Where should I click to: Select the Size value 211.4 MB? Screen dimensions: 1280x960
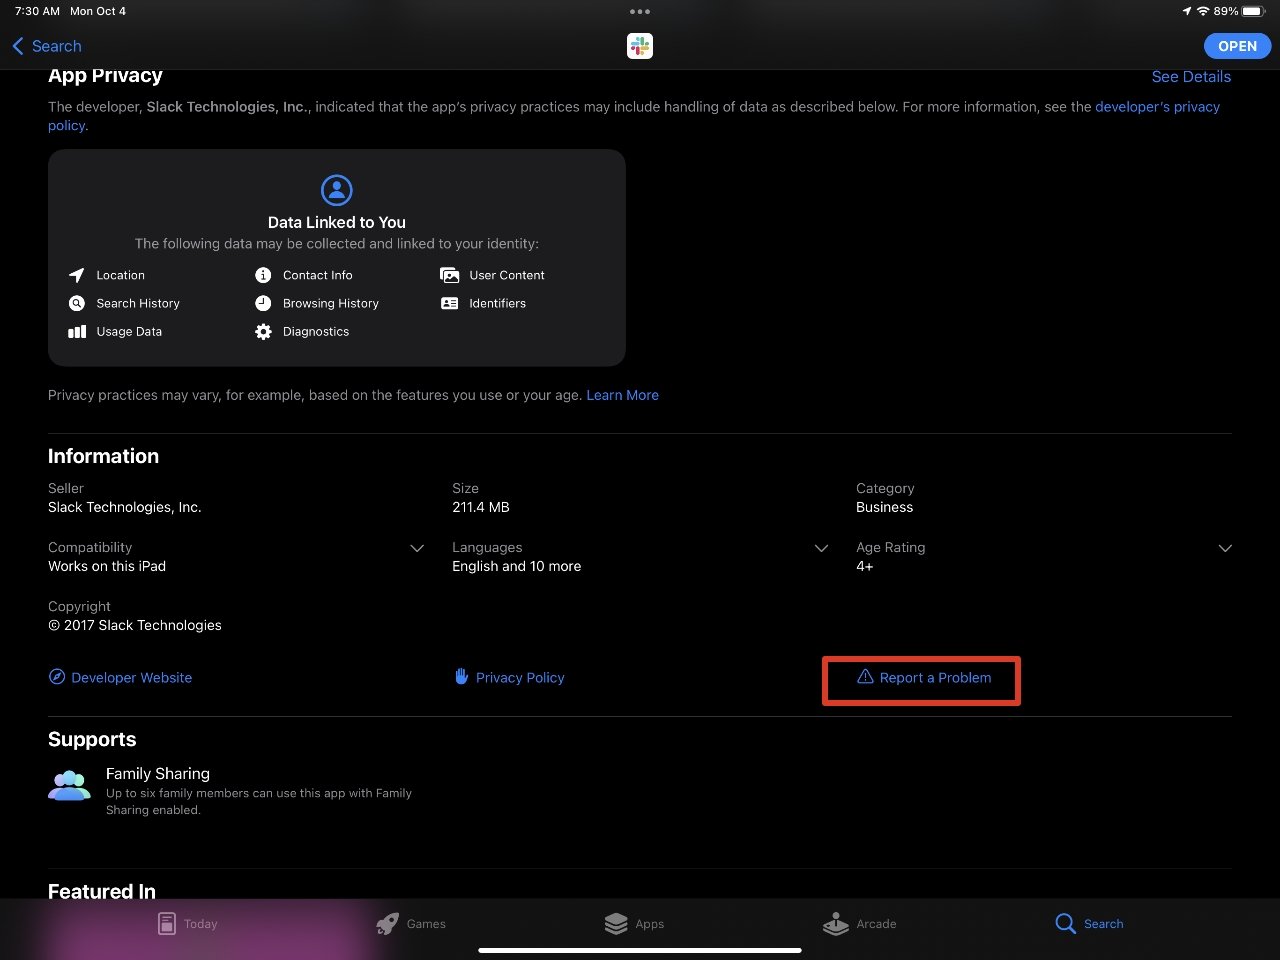point(481,508)
